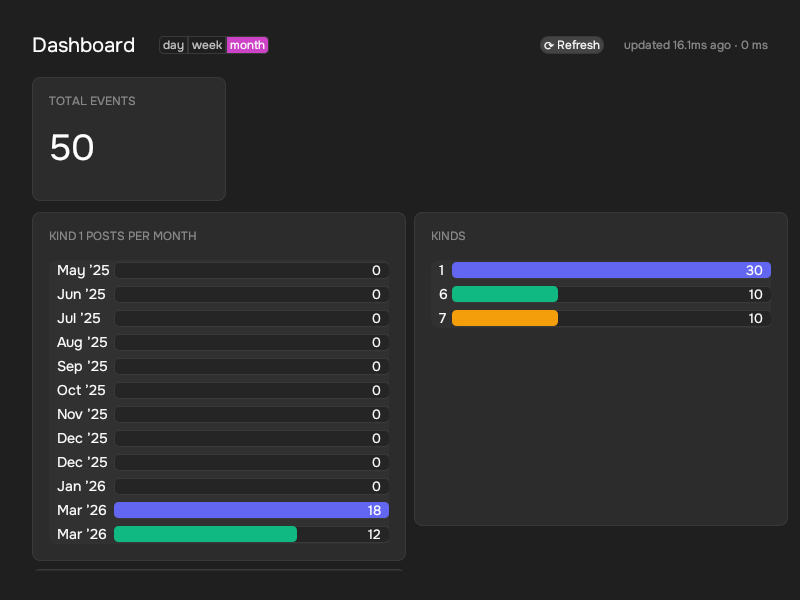This screenshot has height=600, width=800.
Task: Click the Jun '25 row
Action: pyautogui.click(x=220, y=294)
